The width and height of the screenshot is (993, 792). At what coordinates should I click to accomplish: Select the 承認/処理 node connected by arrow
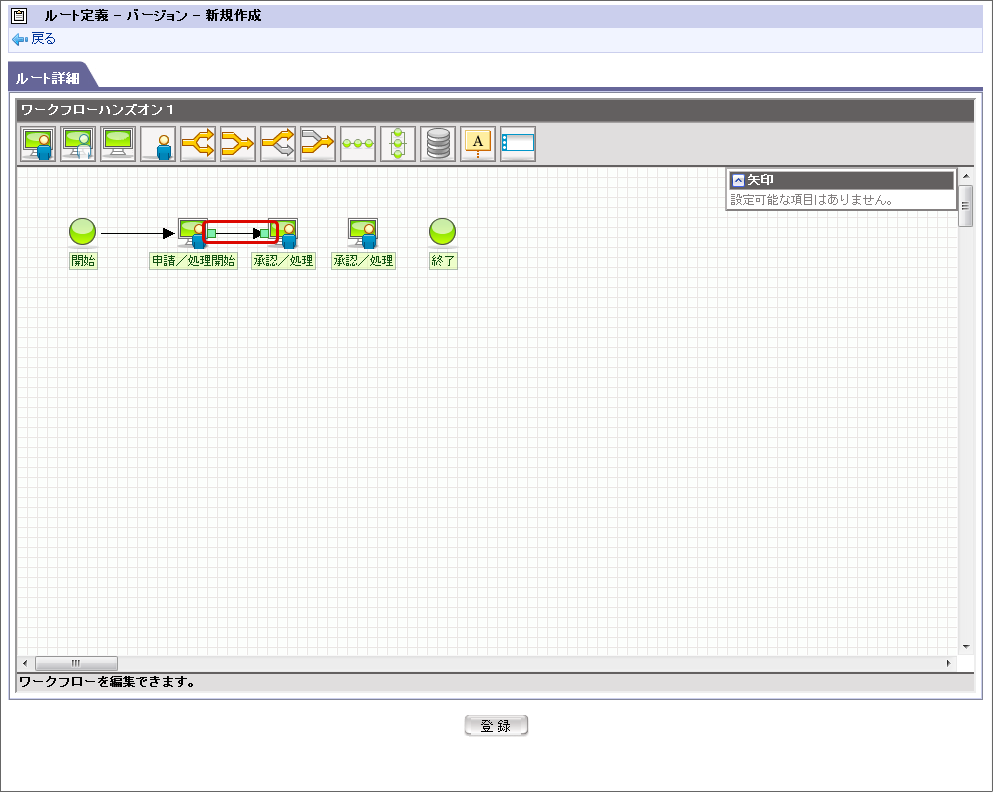point(284,233)
